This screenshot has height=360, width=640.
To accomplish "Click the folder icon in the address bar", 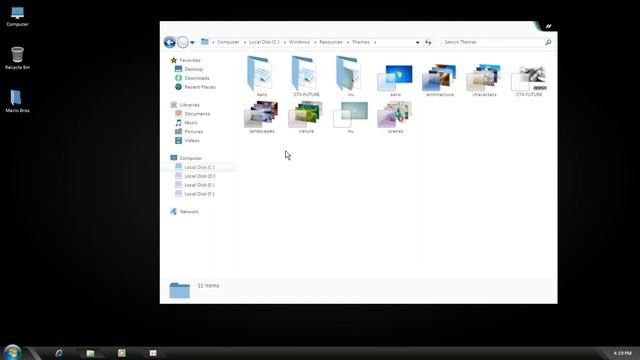I will [x=204, y=42].
